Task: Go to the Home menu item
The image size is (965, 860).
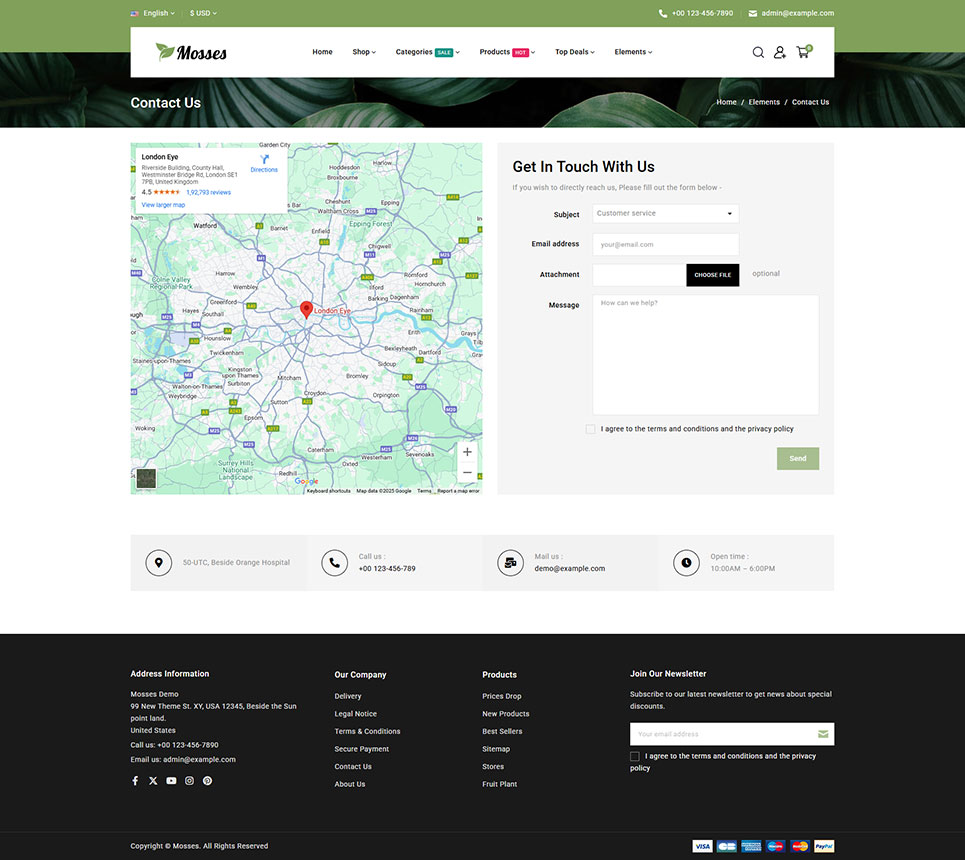Action: (322, 52)
